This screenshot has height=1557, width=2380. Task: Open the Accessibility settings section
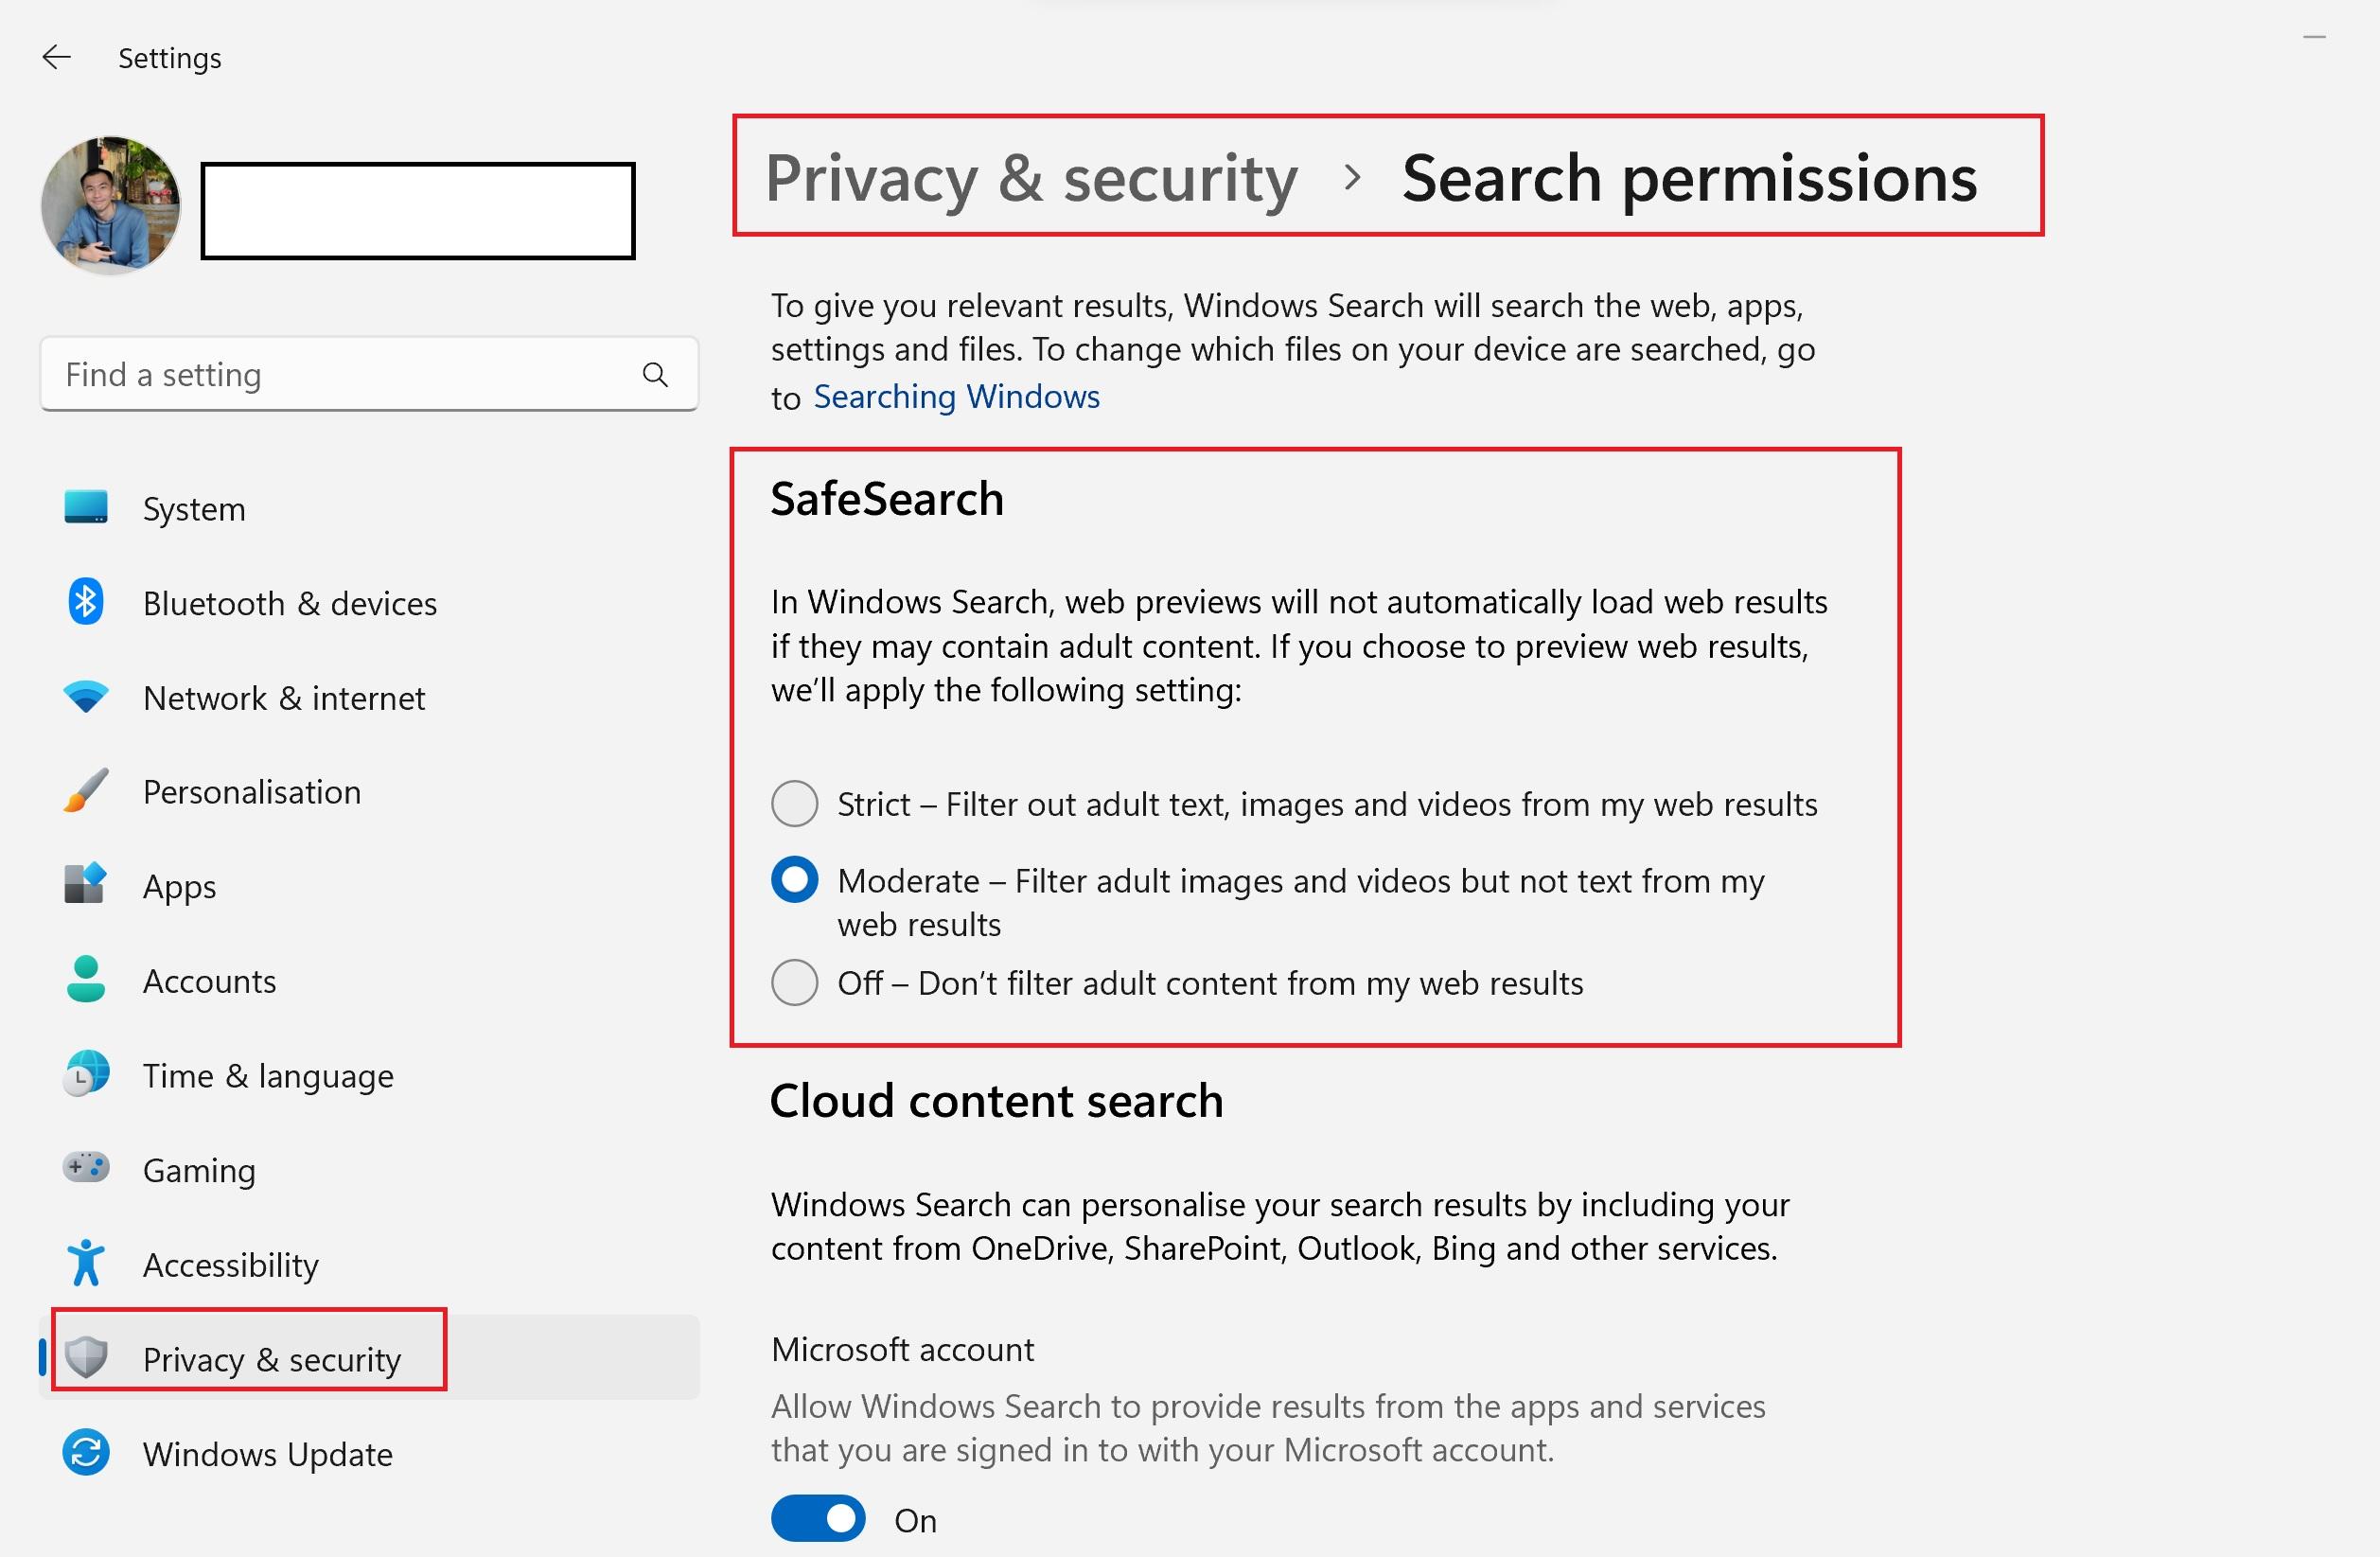tap(230, 1265)
